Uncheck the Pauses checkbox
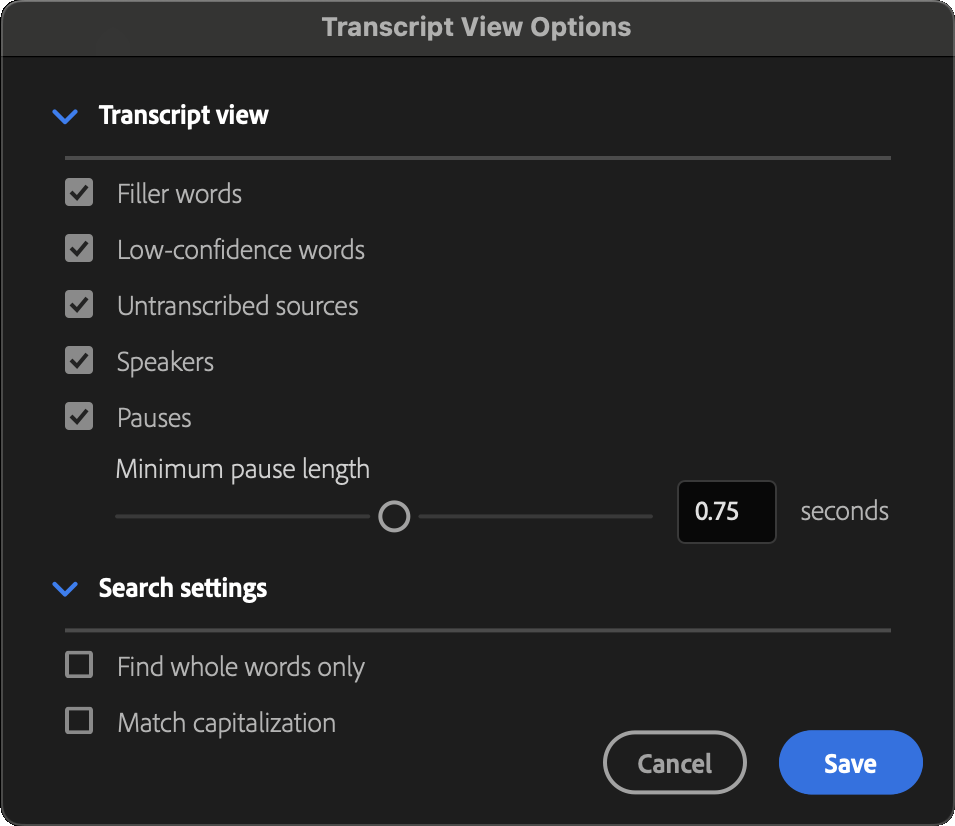 coord(79,417)
